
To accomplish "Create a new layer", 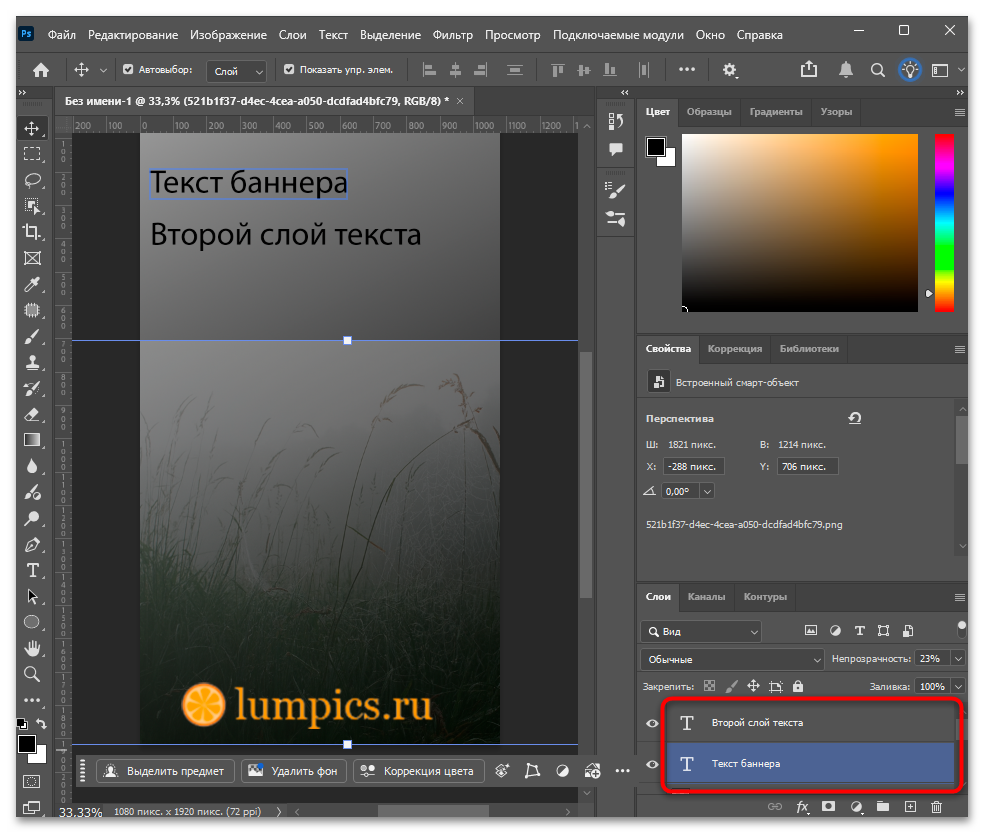I will coord(910,807).
